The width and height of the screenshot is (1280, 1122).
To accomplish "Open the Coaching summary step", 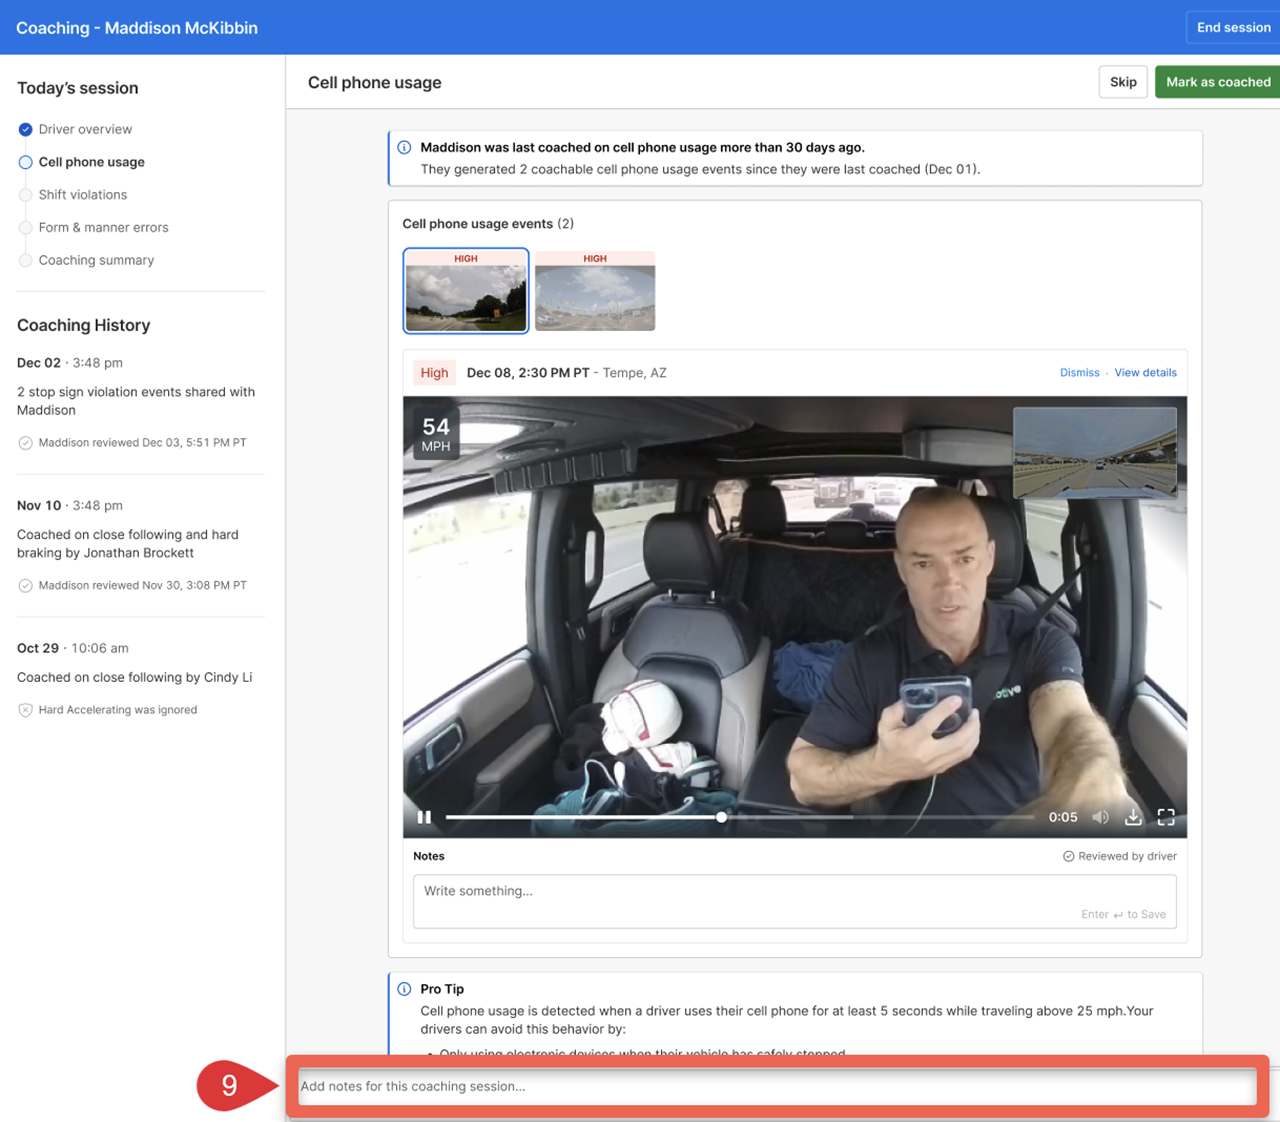I will (96, 260).
